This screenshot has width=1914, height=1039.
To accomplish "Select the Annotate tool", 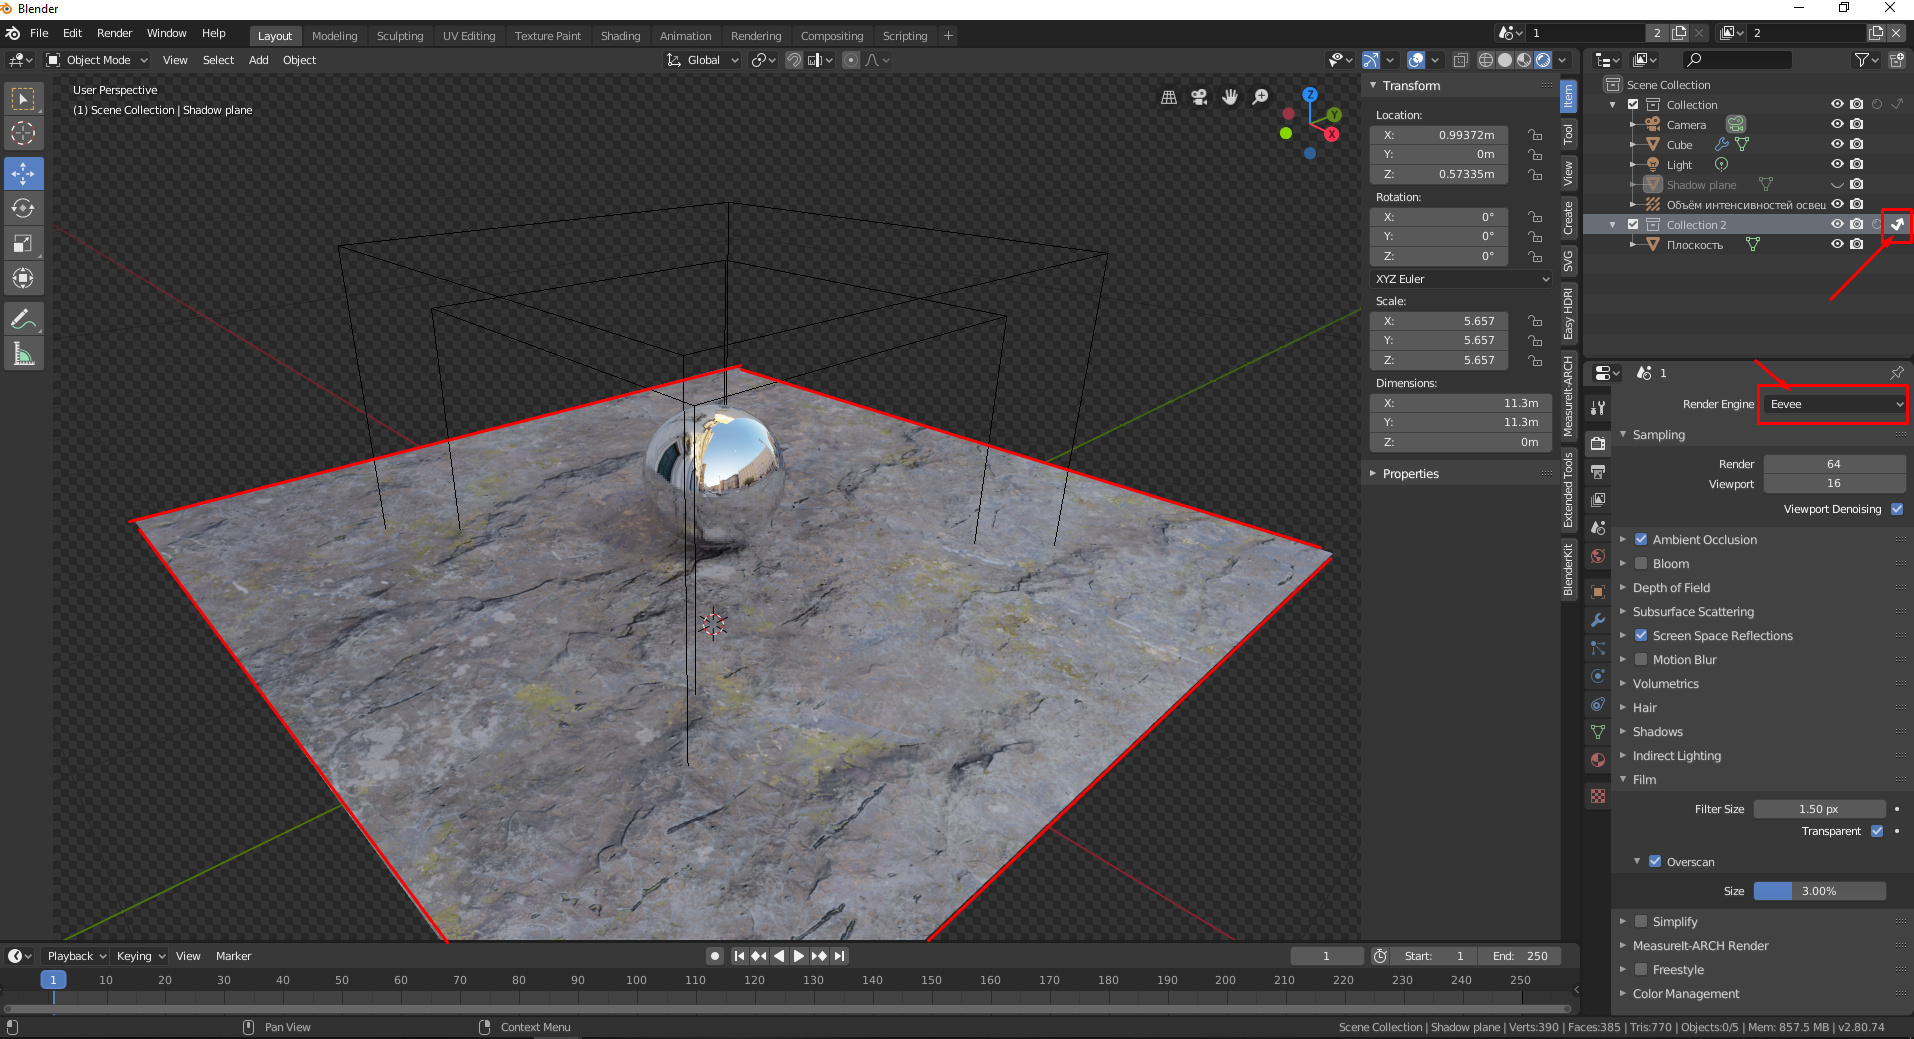I will tap(23, 319).
